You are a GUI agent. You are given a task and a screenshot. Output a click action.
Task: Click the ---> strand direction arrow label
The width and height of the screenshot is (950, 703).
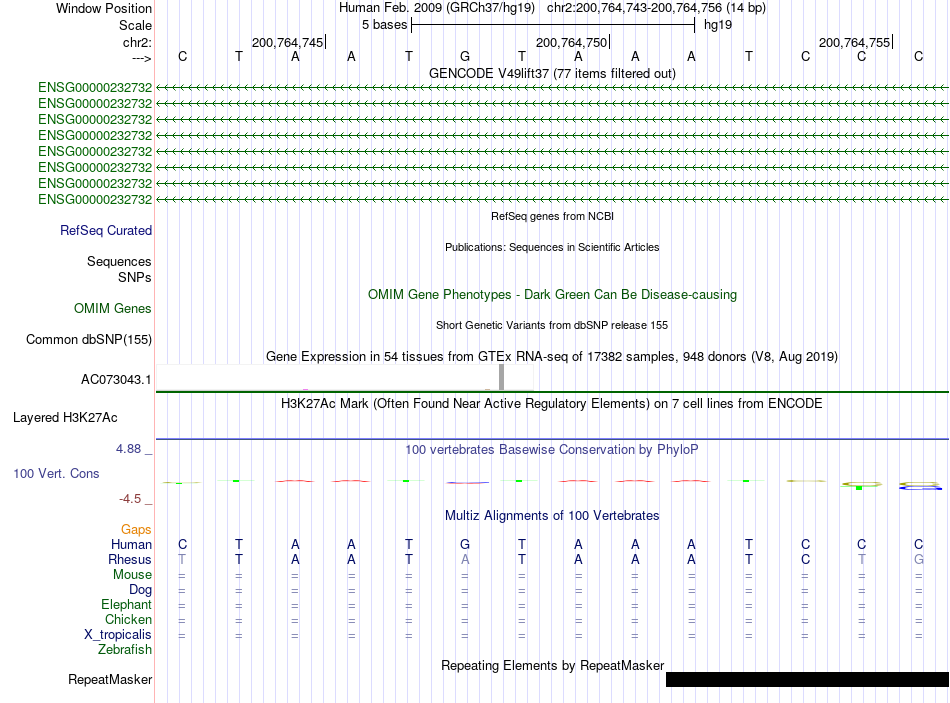(141, 58)
